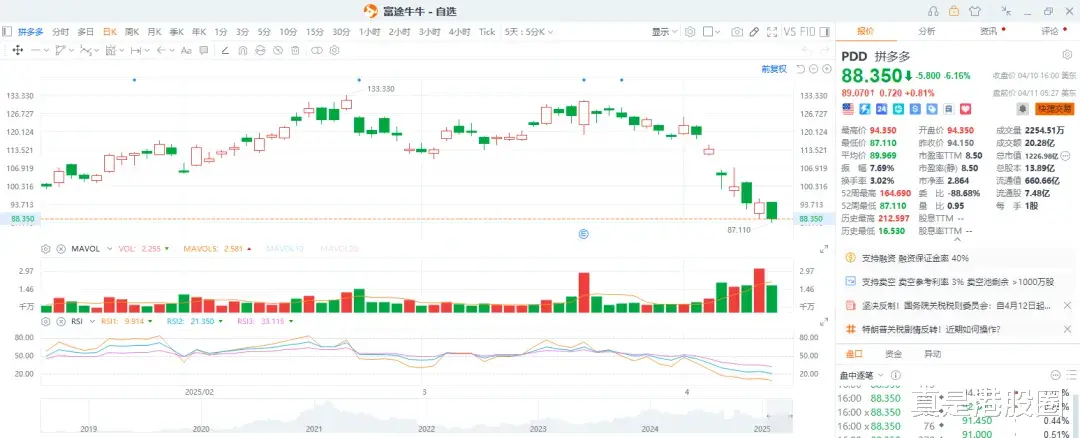Toggle MAVOL20 line visibility
This screenshot has height=438, width=1080.
tap(339, 249)
